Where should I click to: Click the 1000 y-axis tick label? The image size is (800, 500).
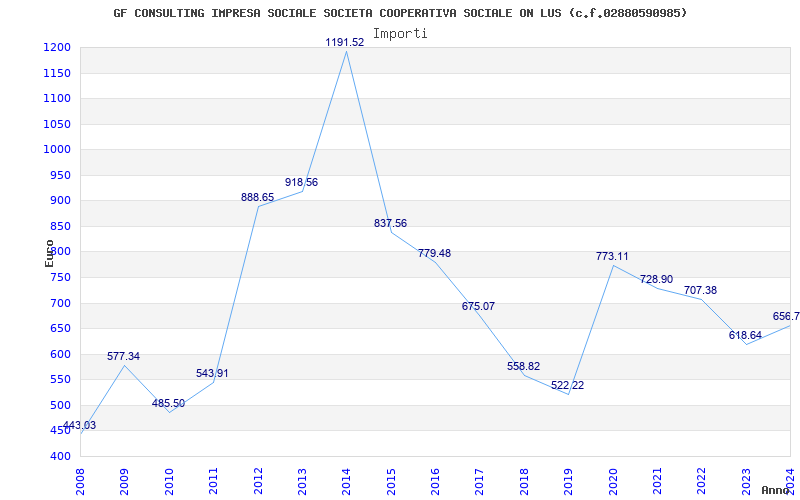[57, 149]
